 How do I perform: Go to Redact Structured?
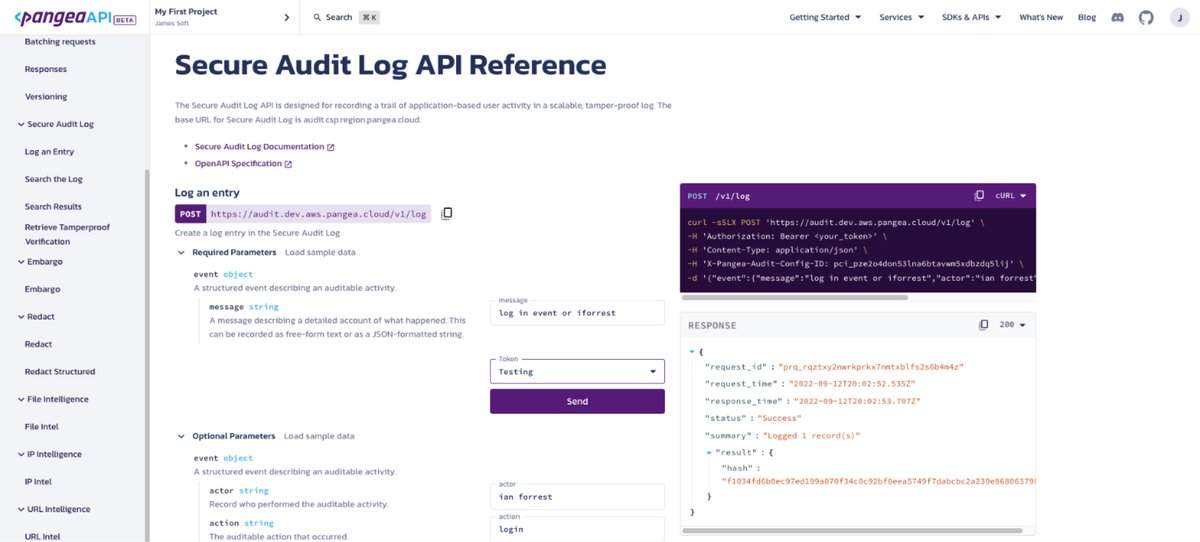pos(60,371)
